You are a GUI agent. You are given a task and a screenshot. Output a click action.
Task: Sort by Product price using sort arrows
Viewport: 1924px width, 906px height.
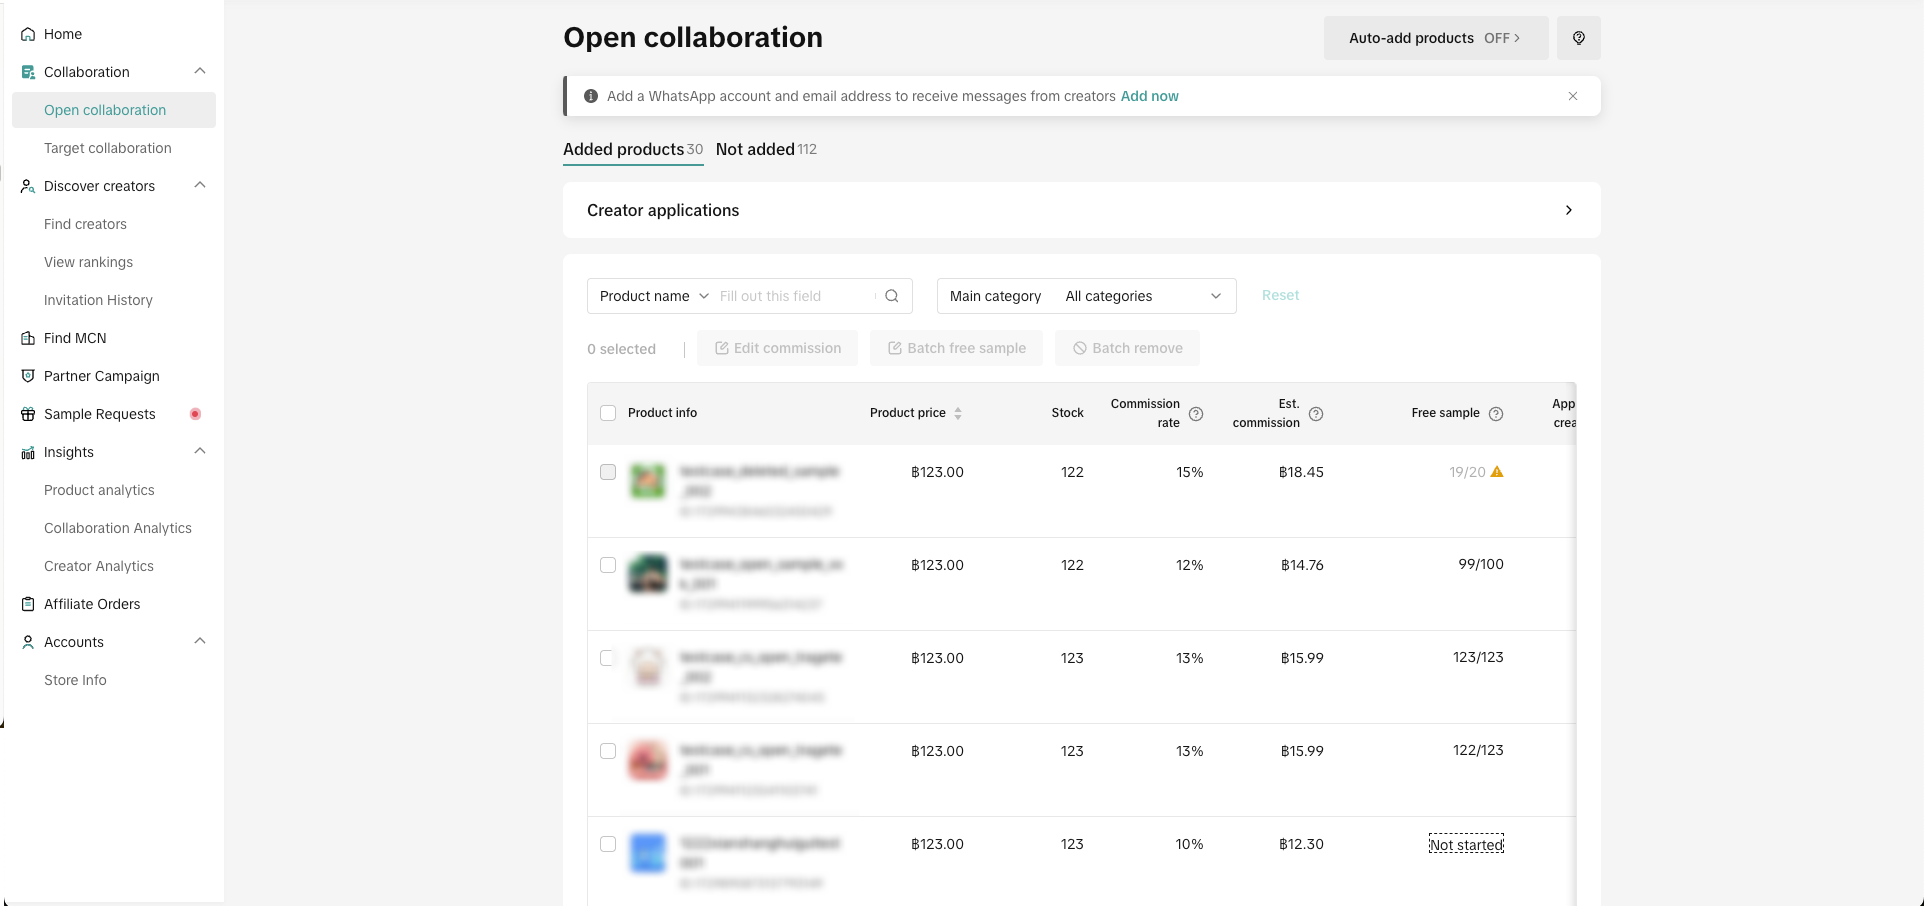pyautogui.click(x=958, y=413)
